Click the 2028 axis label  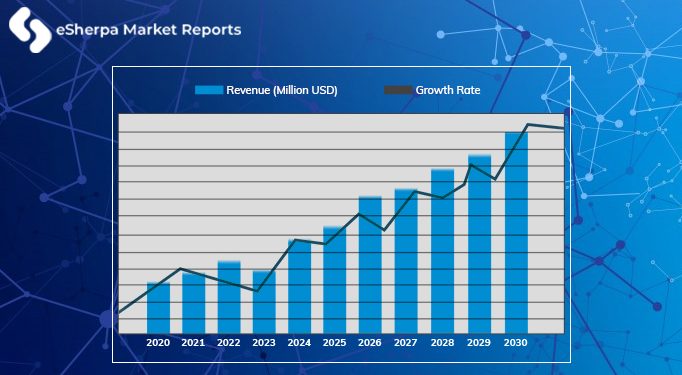(x=443, y=343)
